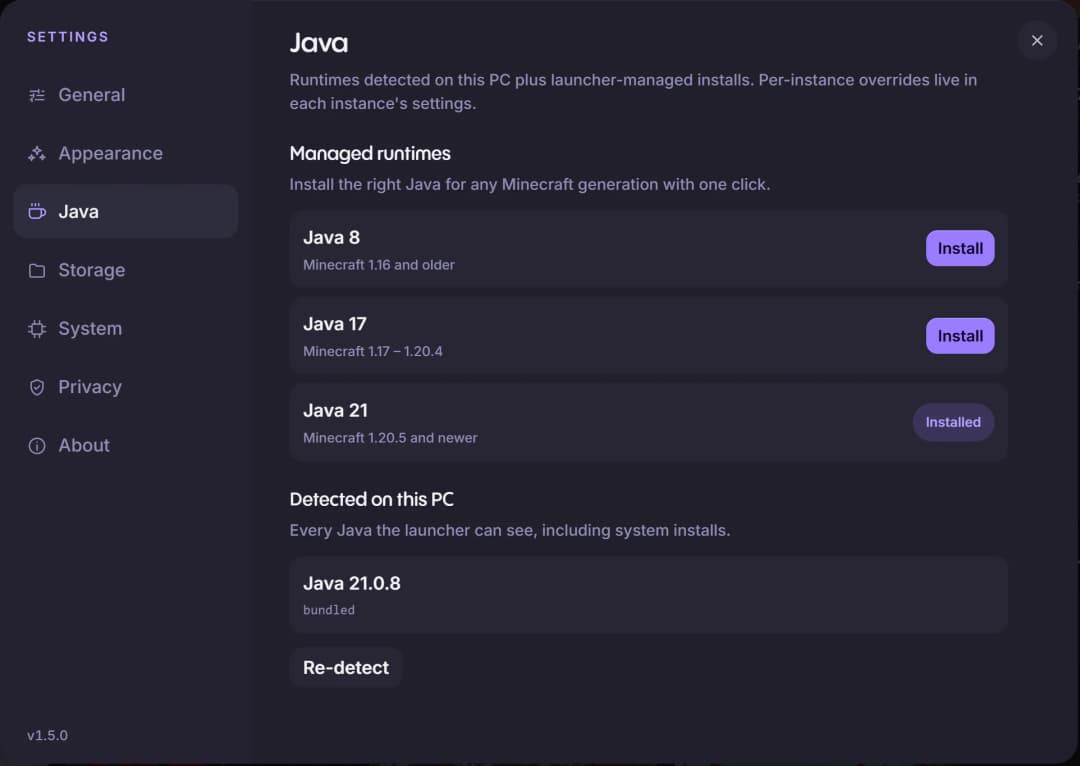Click the 'Detected on this PC' heading
This screenshot has width=1080, height=766.
371,499
